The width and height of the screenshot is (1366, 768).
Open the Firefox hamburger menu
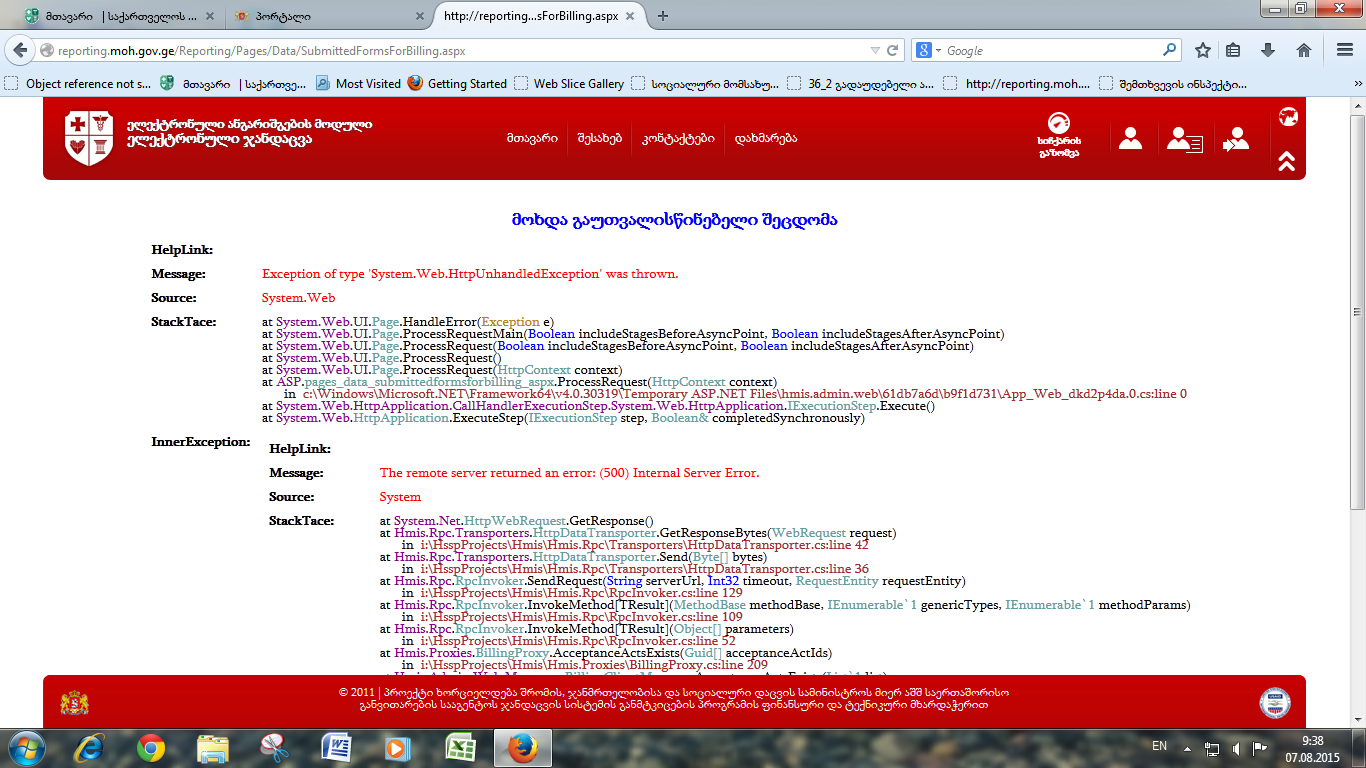[x=1343, y=50]
